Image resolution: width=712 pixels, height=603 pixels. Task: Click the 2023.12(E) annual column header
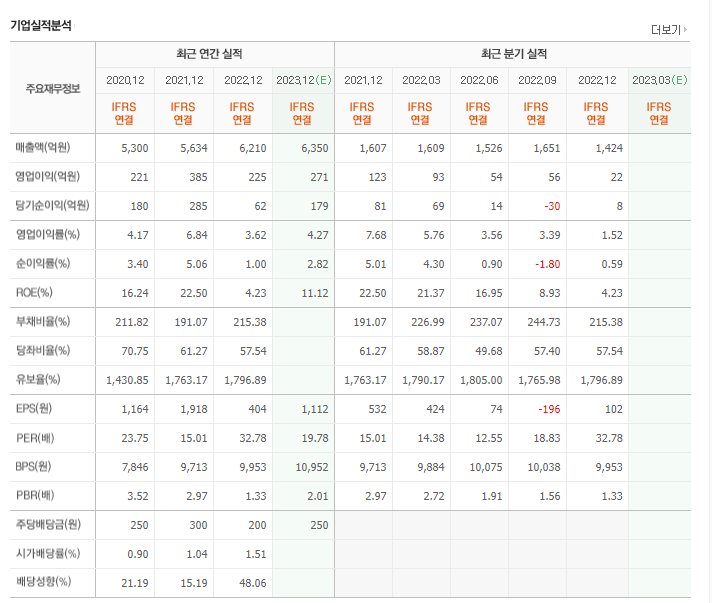(x=304, y=80)
